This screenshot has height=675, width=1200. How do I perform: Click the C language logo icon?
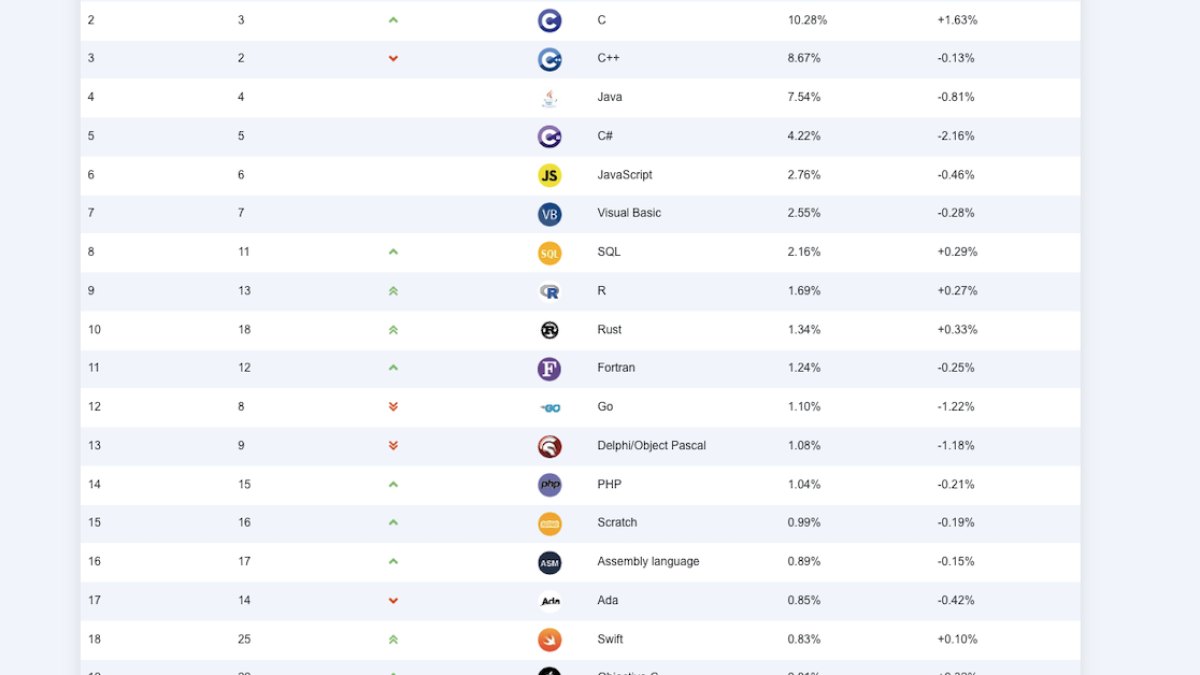549,20
